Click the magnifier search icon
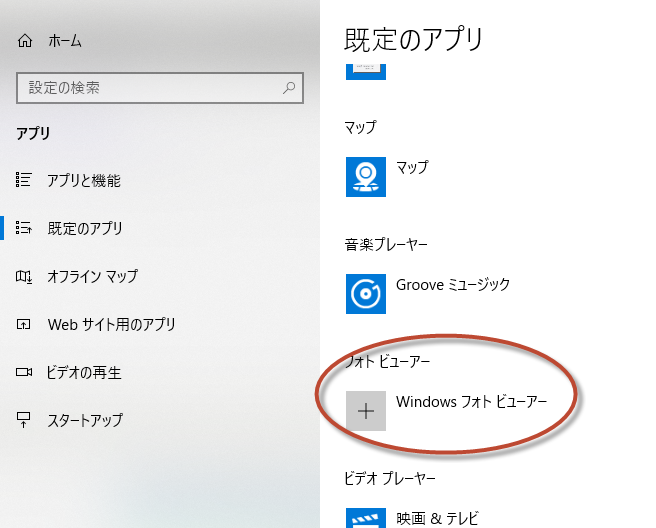Image resolution: width=656 pixels, height=528 pixels. (x=289, y=87)
